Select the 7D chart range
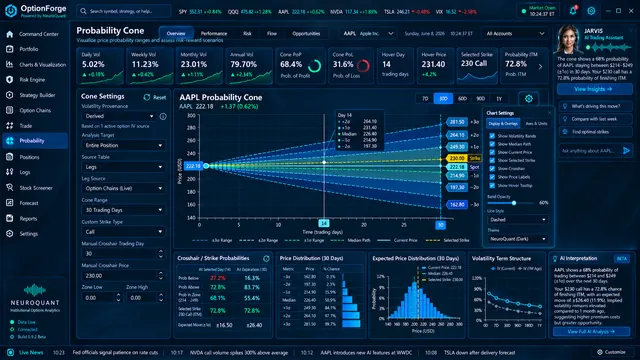Image resolution: width=640 pixels, height=360 pixels. [x=425, y=99]
